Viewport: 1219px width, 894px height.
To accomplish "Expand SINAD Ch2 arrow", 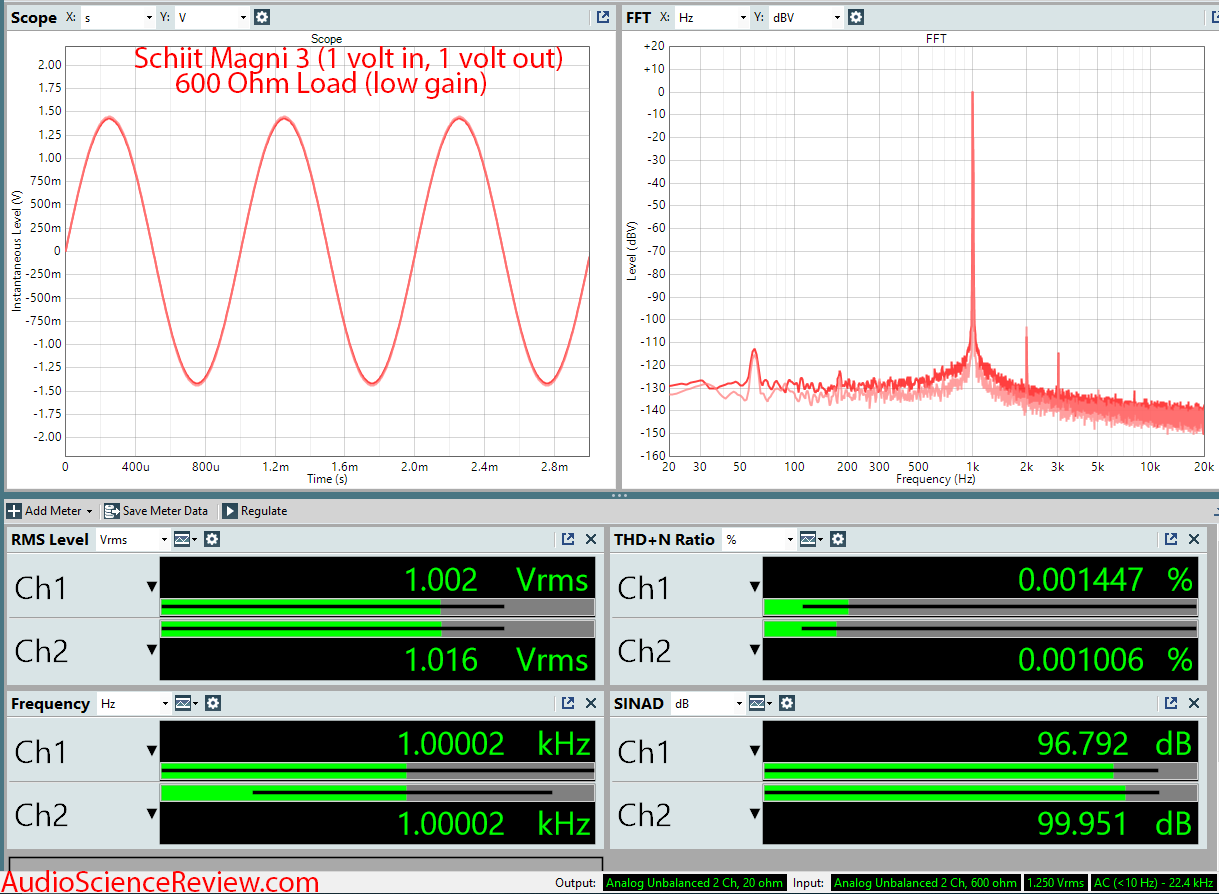I will tap(755, 814).
